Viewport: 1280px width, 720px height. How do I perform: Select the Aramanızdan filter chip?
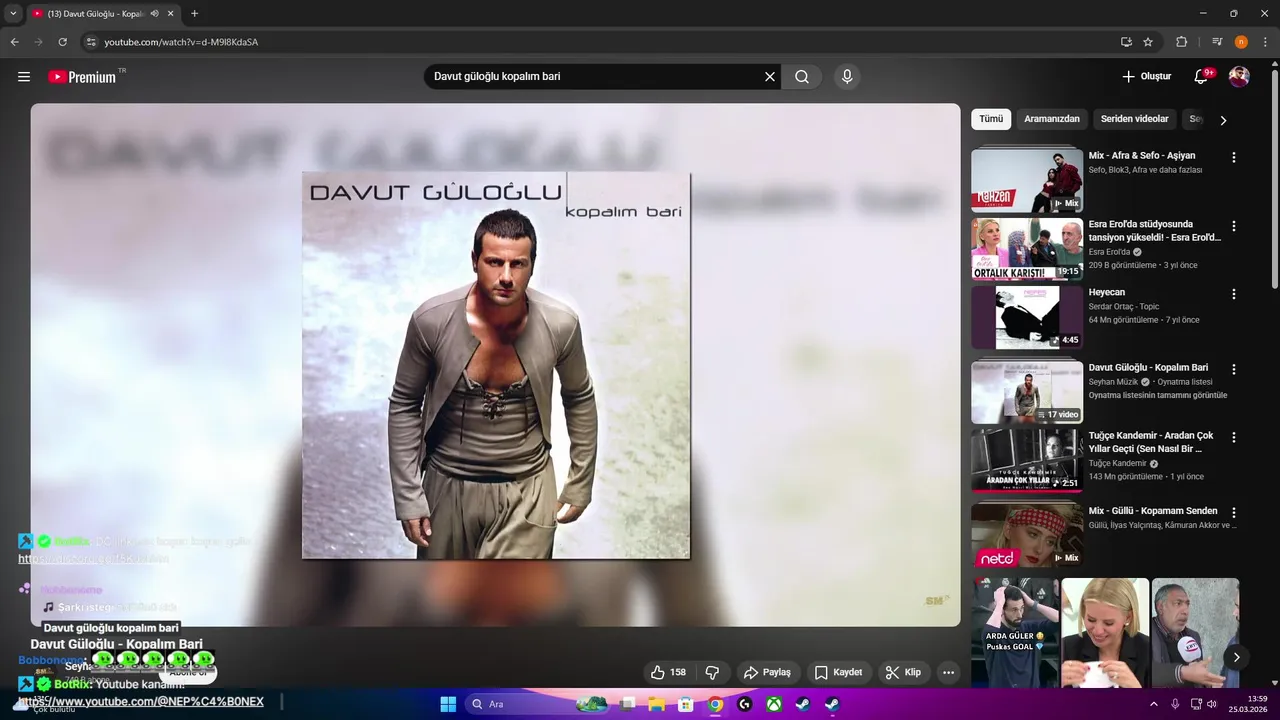click(1052, 119)
